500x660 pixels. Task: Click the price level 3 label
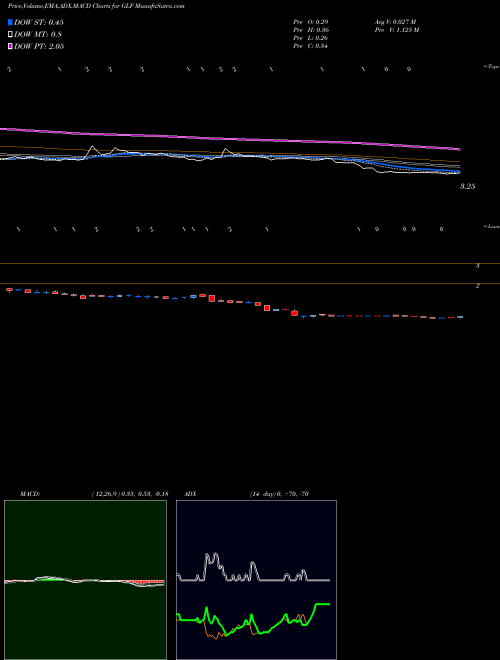pos(478,266)
